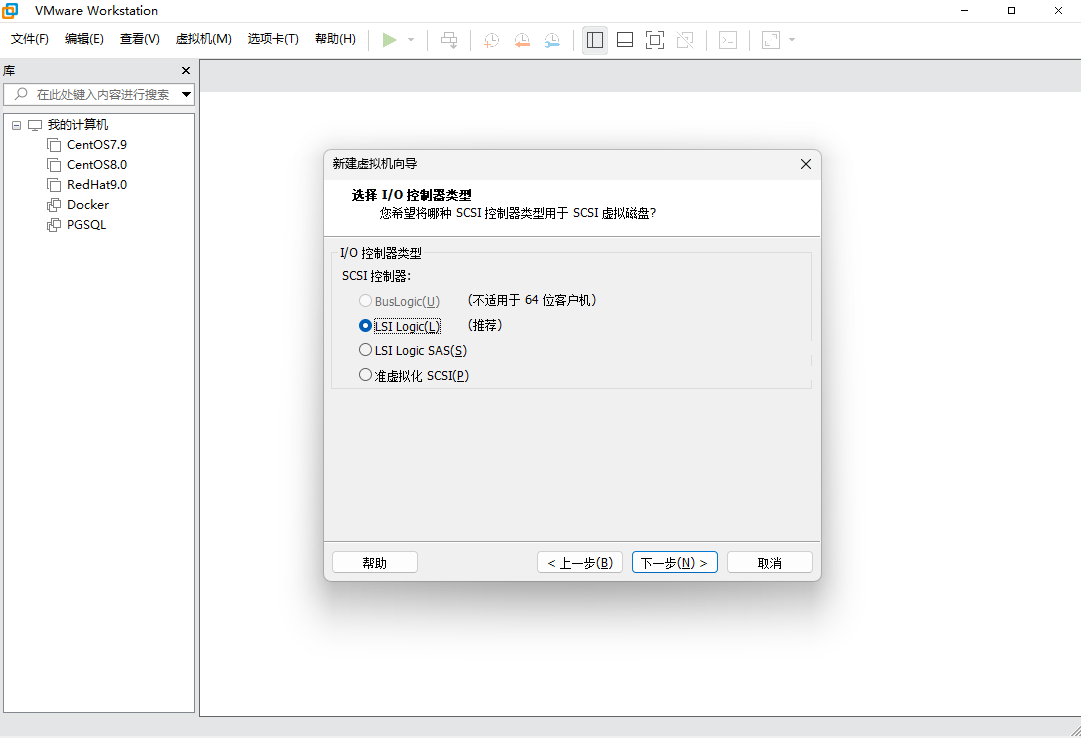This screenshot has height=738, width=1081.
Task: Click the 我的计算机 monitor icon
Action: click(x=34, y=126)
